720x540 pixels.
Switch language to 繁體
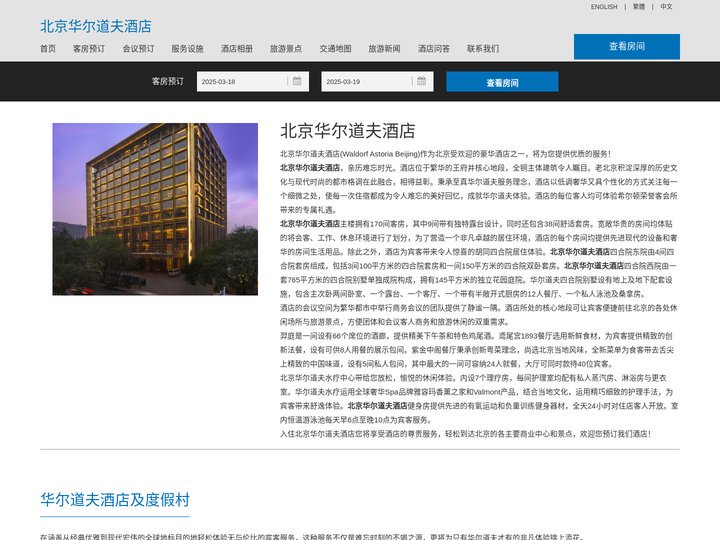point(639,7)
